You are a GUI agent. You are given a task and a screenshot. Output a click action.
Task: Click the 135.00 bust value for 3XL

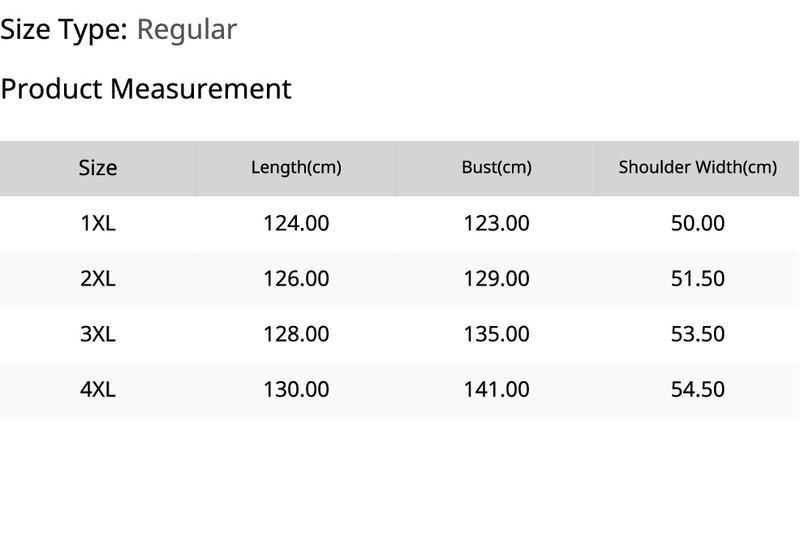pos(496,334)
